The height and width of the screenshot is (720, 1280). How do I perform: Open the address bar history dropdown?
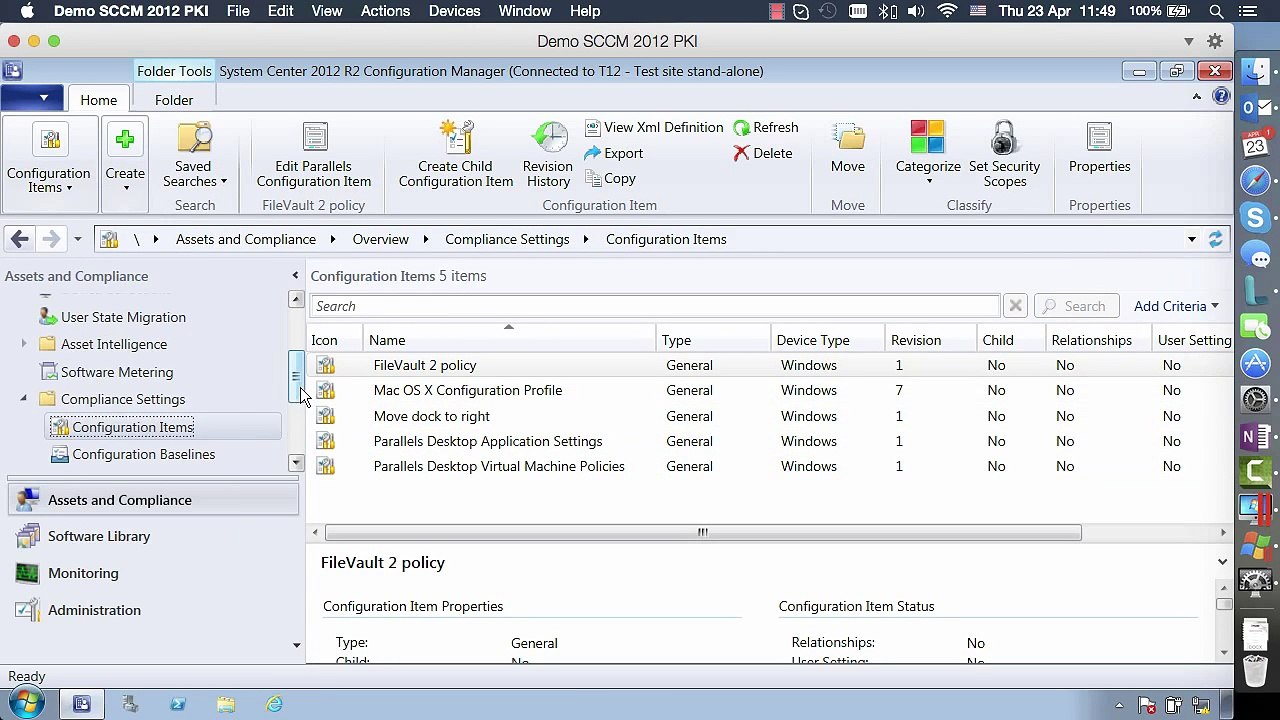tap(1192, 240)
